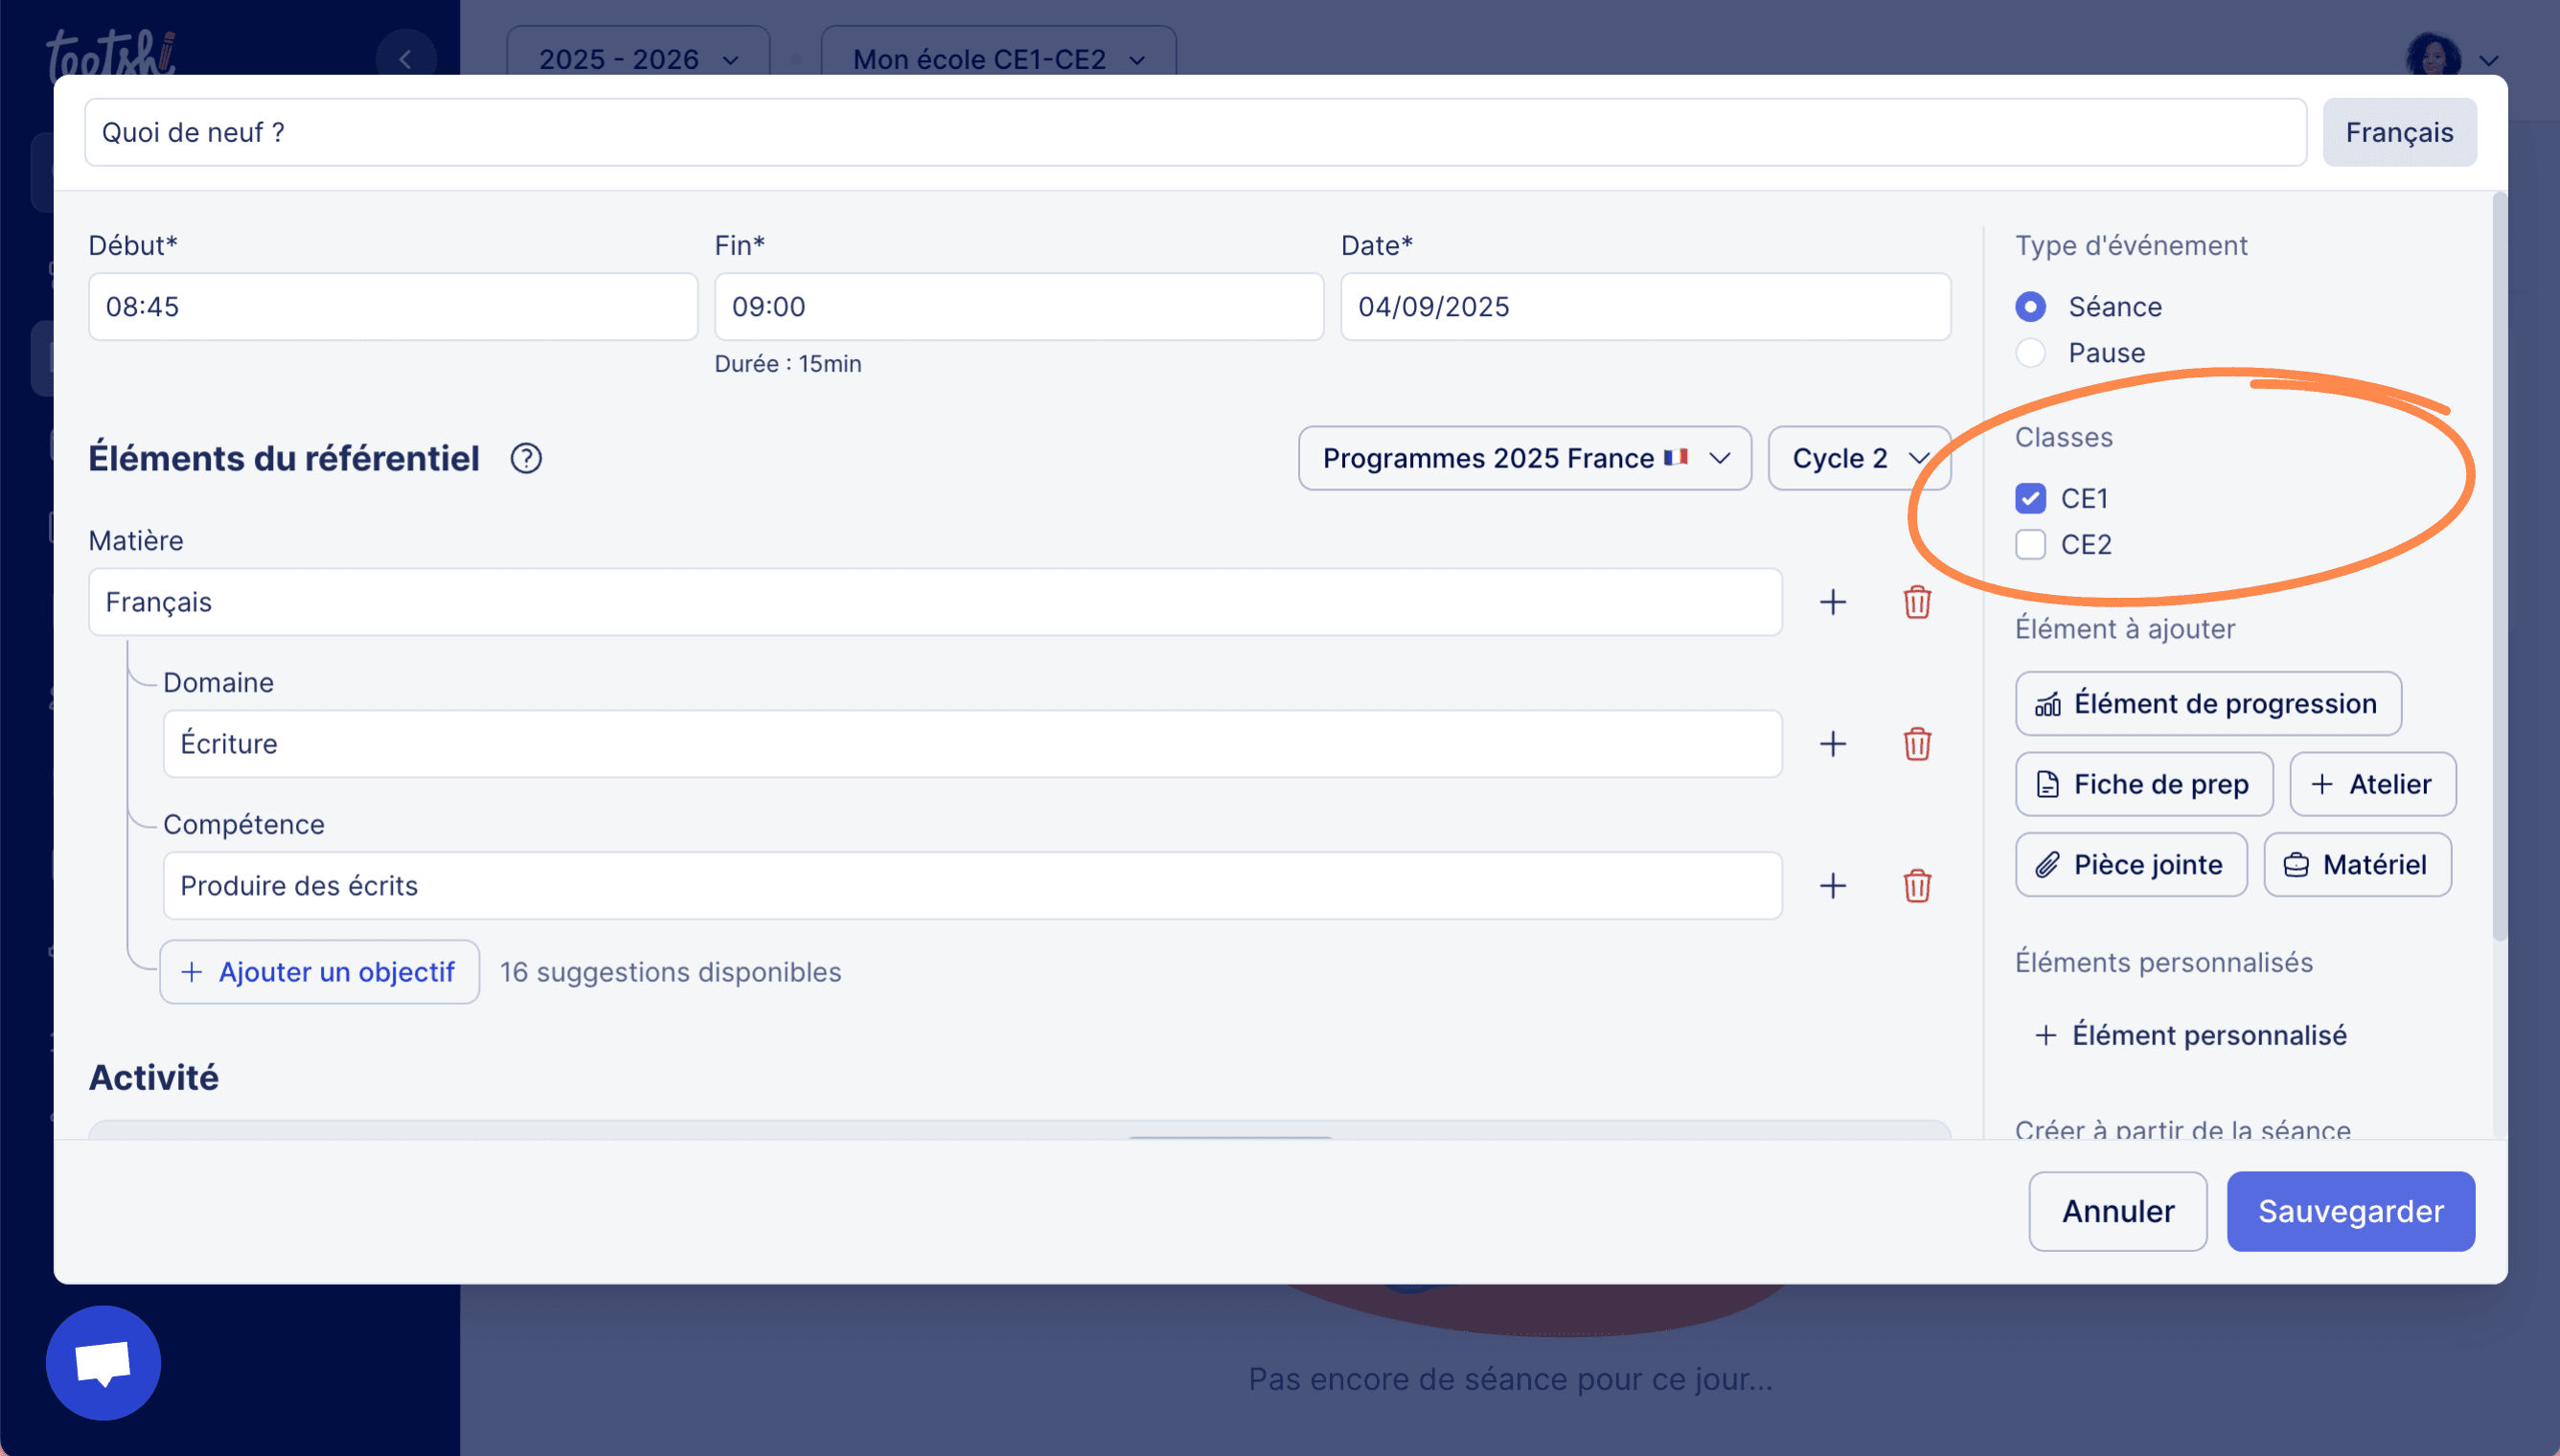
Task: Add a Pièce jointe attachment
Action: (x=2130, y=865)
